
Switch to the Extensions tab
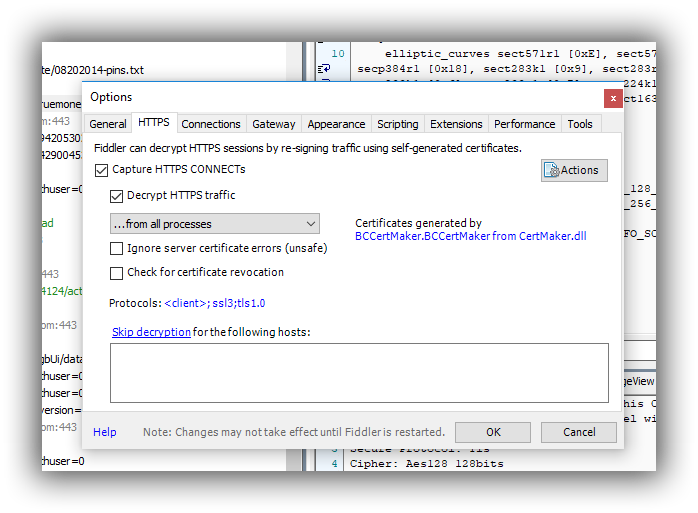pyautogui.click(x=456, y=124)
